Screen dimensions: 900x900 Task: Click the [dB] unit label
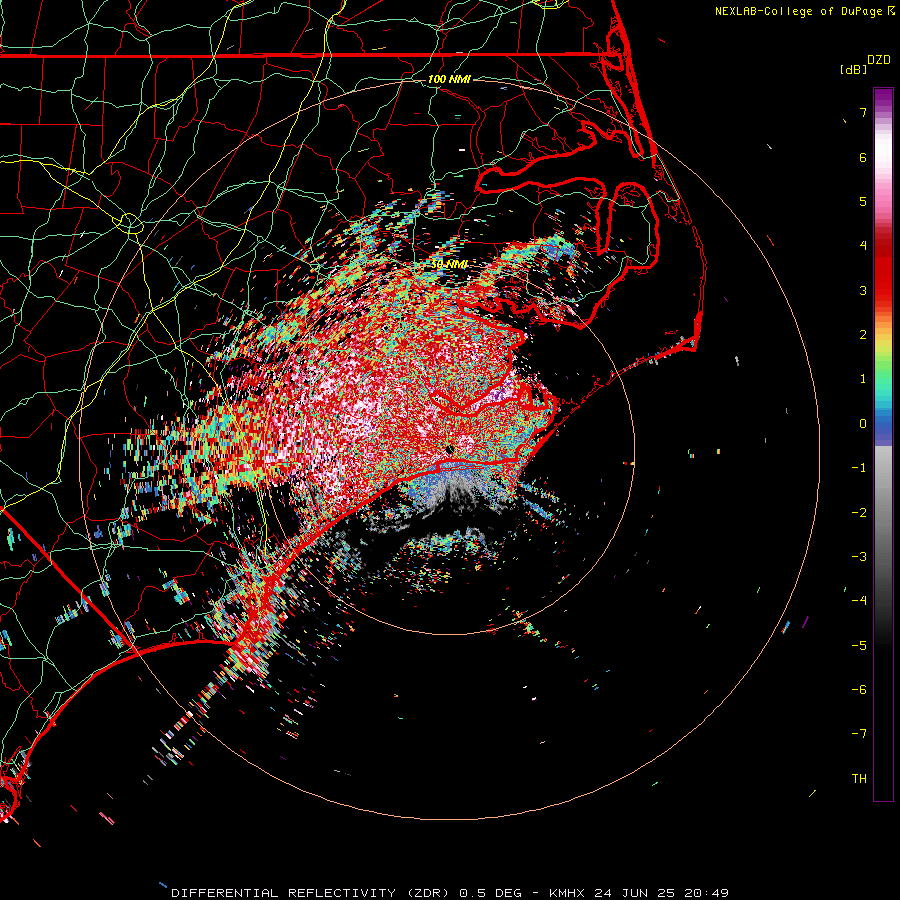pyautogui.click(x=853, y=69)
